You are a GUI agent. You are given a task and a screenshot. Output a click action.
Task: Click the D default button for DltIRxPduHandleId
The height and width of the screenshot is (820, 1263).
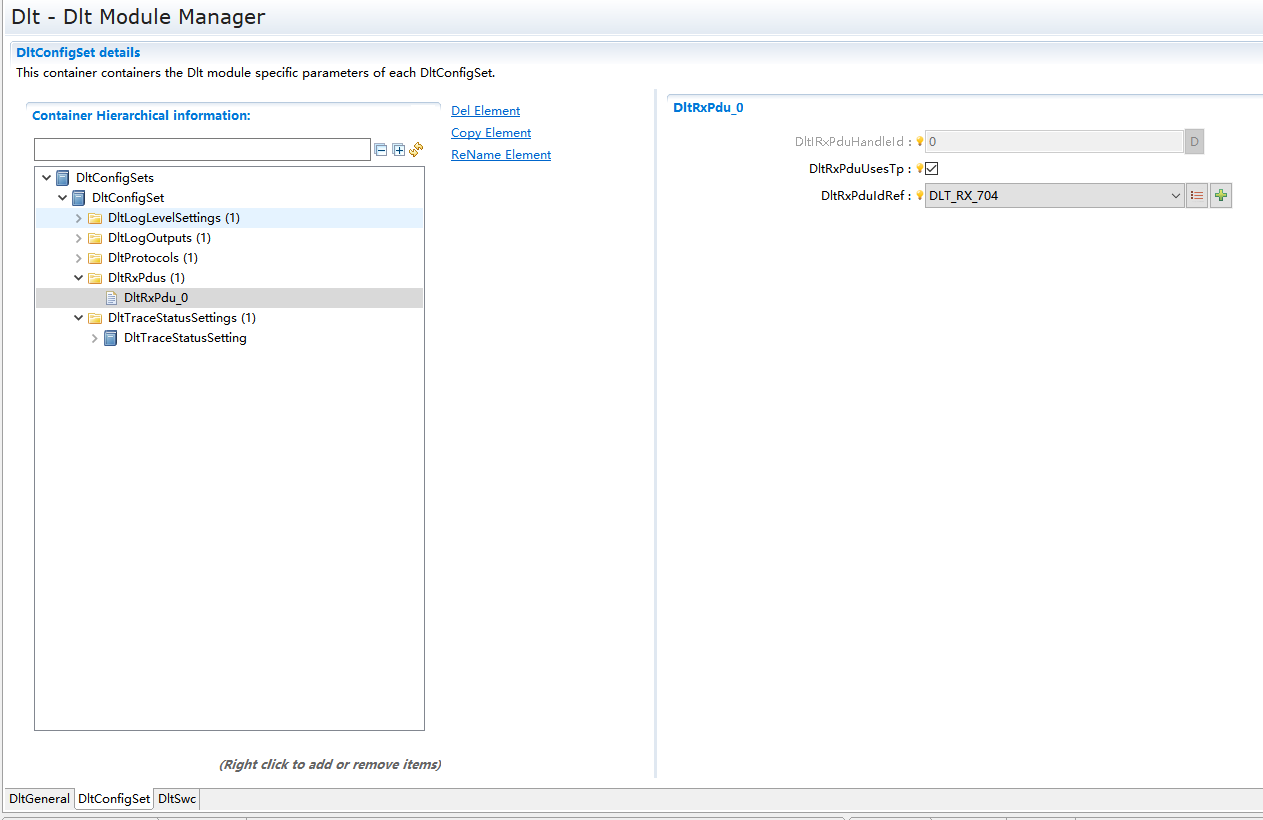(1194, 142)
